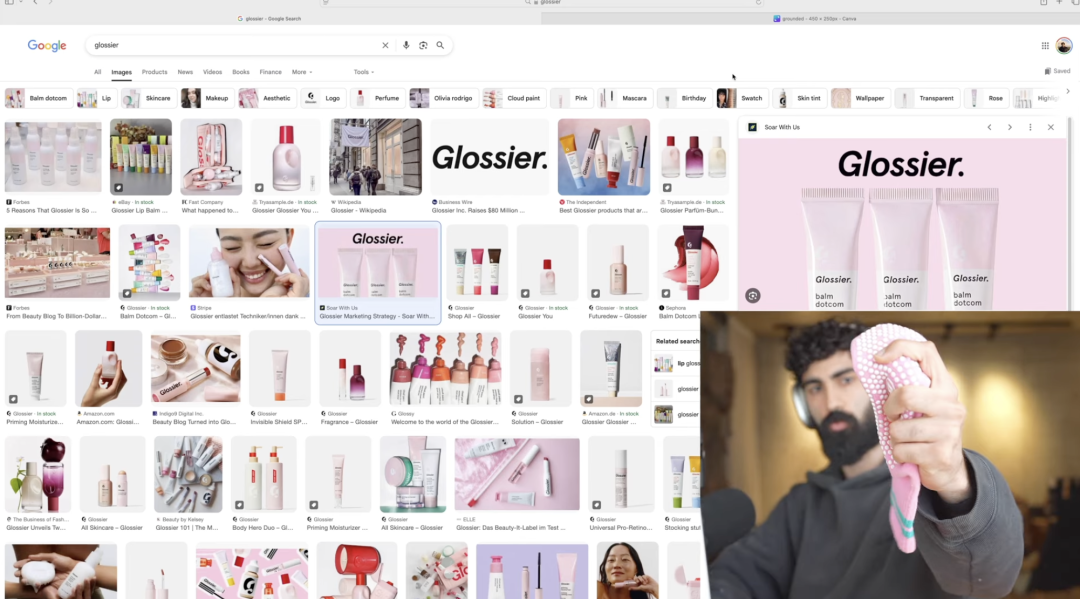Viewport: 1080px width, 599px height.
Task: Open the Google apps grid
Action: 1045,45
